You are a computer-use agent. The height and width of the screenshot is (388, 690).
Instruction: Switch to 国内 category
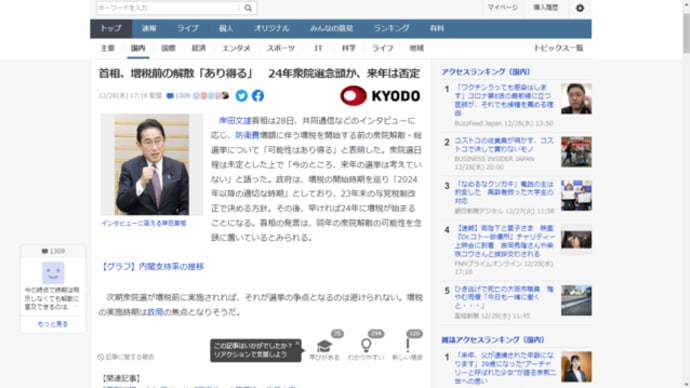[138, 48]
